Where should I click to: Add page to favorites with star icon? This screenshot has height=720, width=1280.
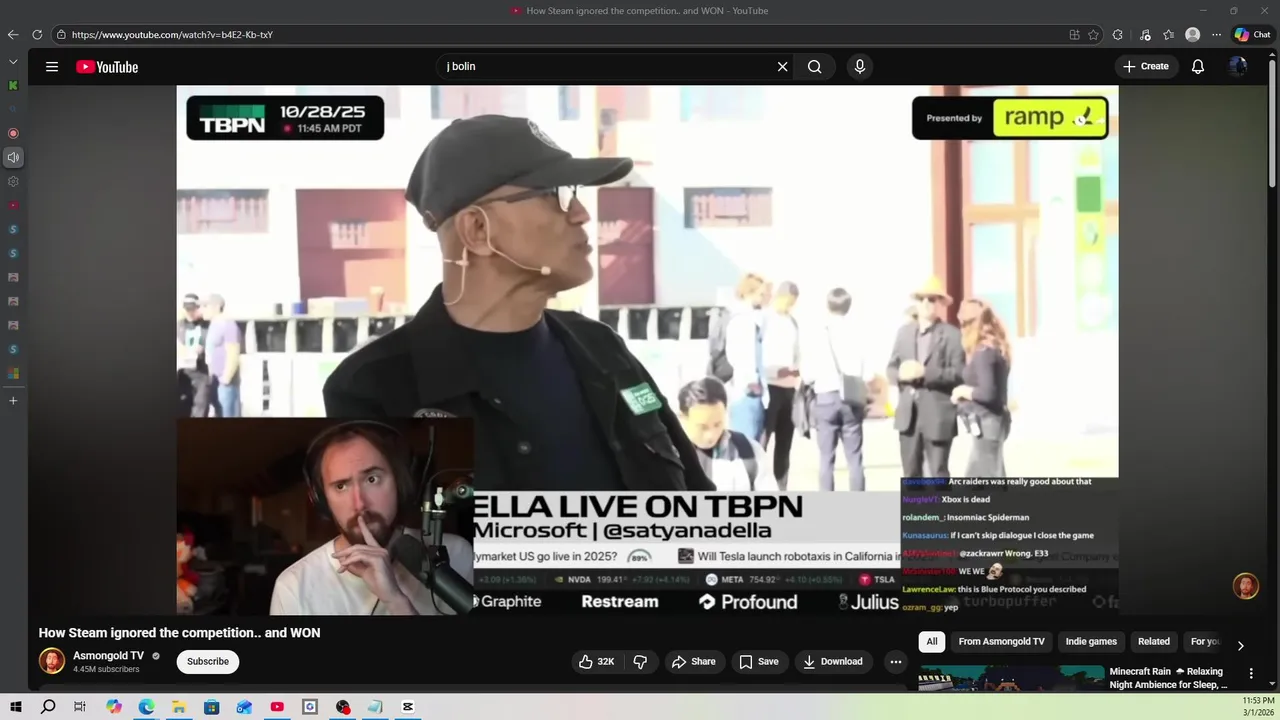click(1093, 35)
